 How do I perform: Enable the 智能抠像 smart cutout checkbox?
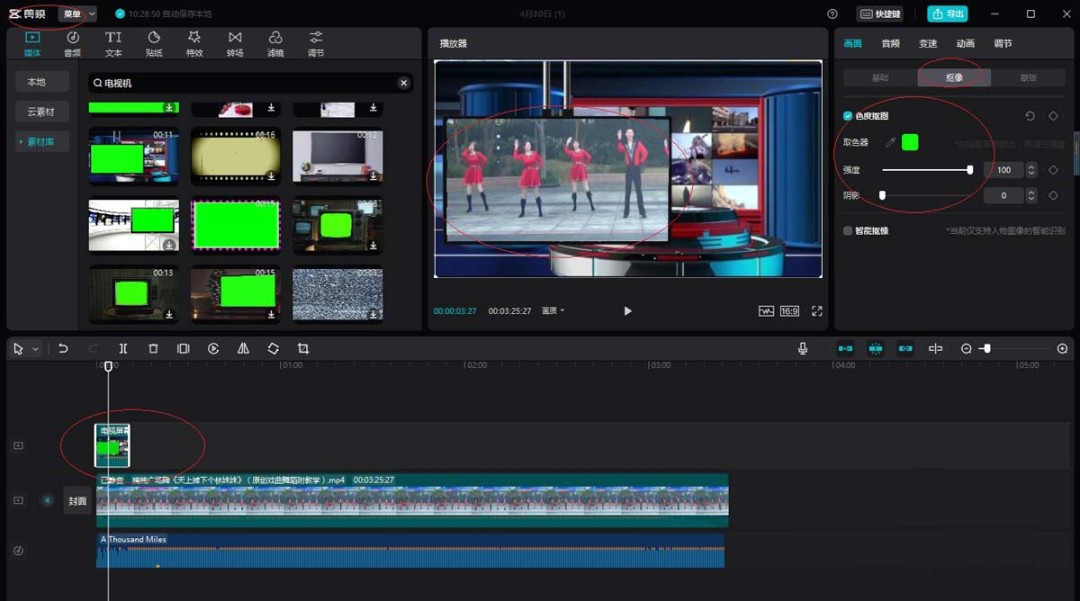pyautogui.click(x=848, y=231)
